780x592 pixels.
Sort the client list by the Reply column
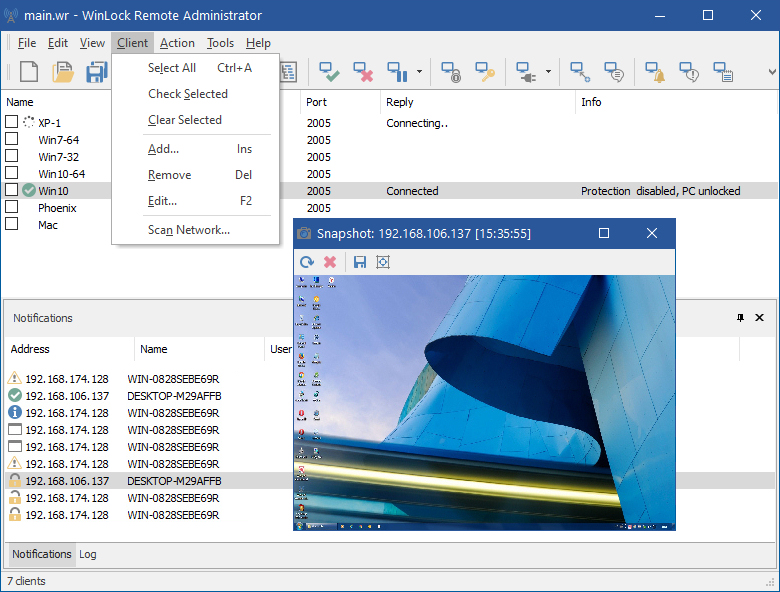pyautogui.click(x=400, y=102)
